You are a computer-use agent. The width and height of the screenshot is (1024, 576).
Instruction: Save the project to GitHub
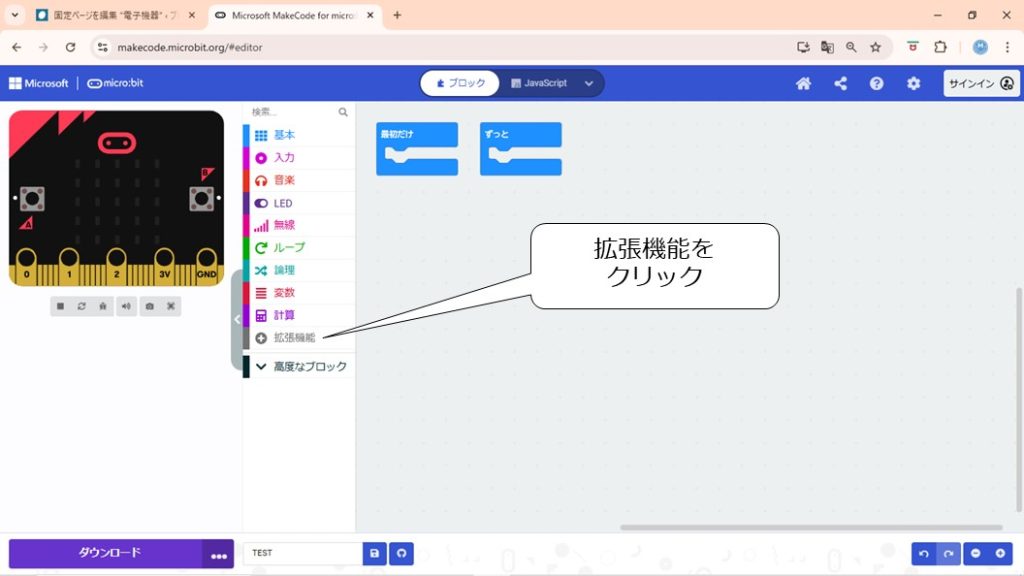point(401,553)
